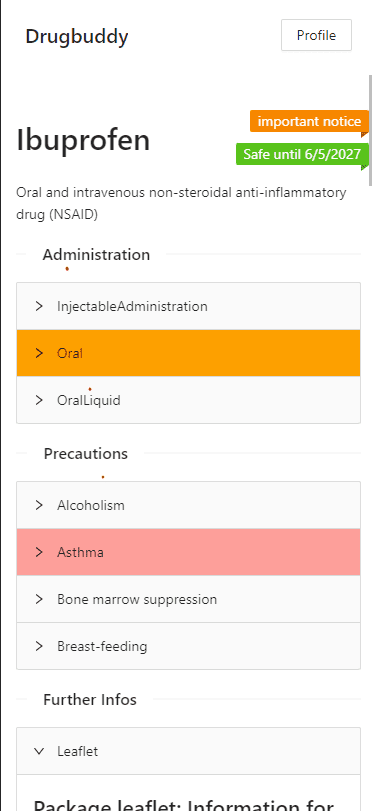
Task: Expand the InjectableAdministration chevron arrow
Action: pos(39,306)
